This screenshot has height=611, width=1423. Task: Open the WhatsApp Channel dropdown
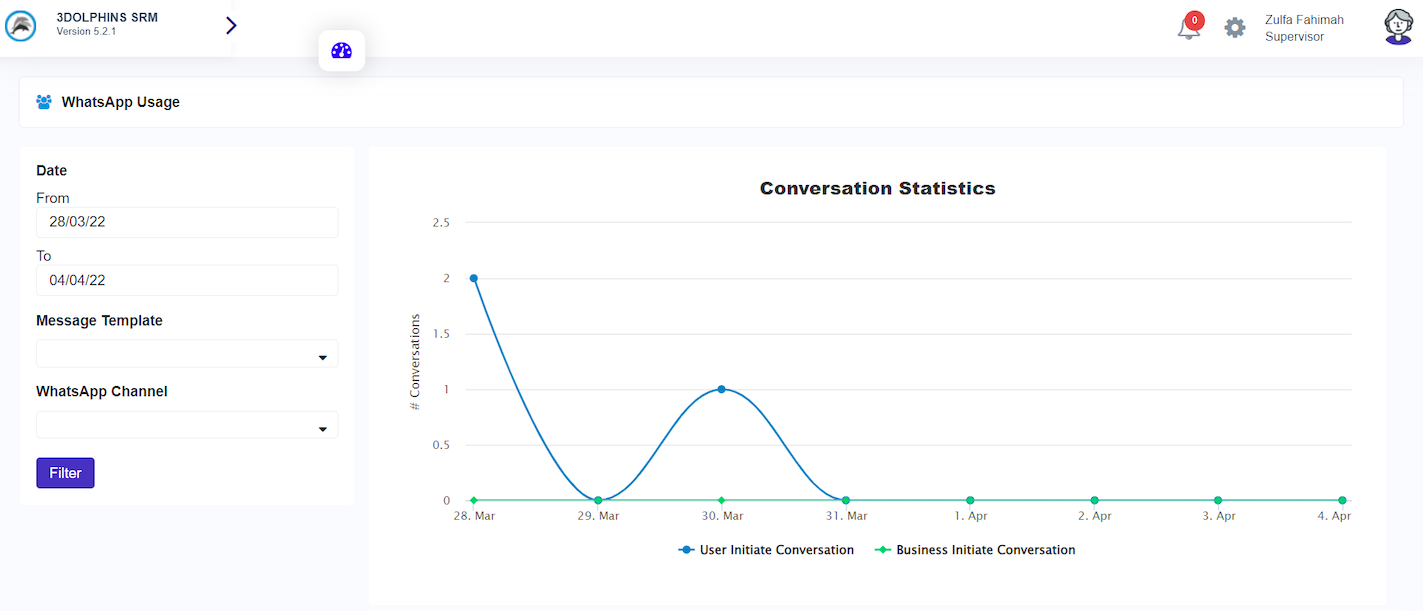pos(187,425)
